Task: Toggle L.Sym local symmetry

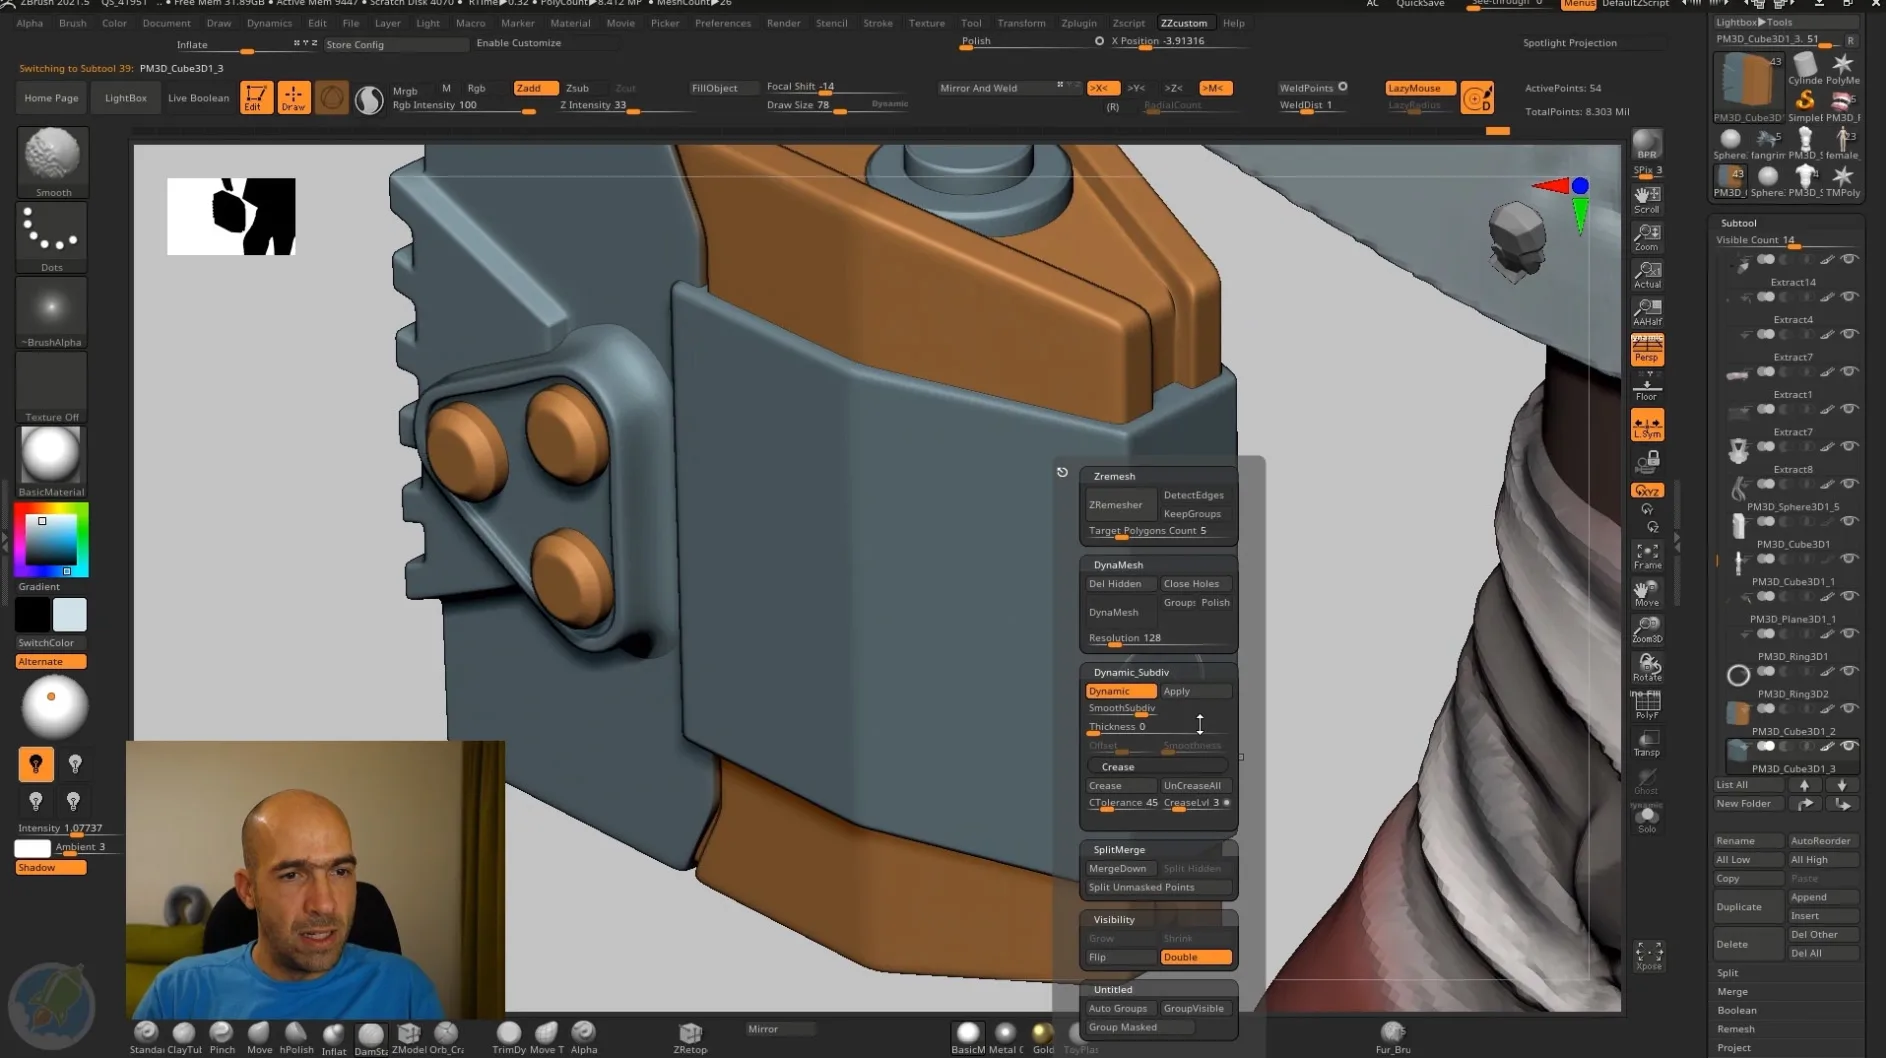Action: [x=1647, y=425]
